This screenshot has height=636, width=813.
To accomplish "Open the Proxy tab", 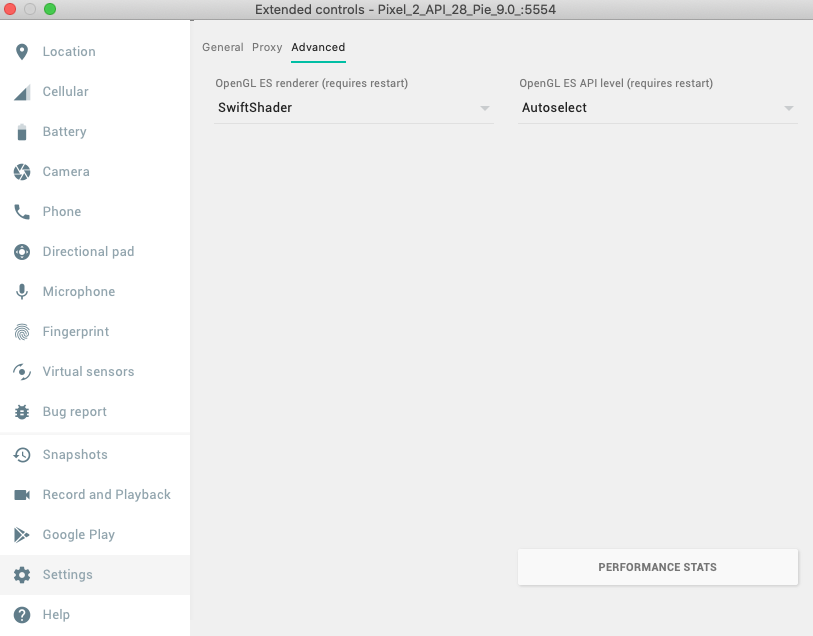I will 266,47.
